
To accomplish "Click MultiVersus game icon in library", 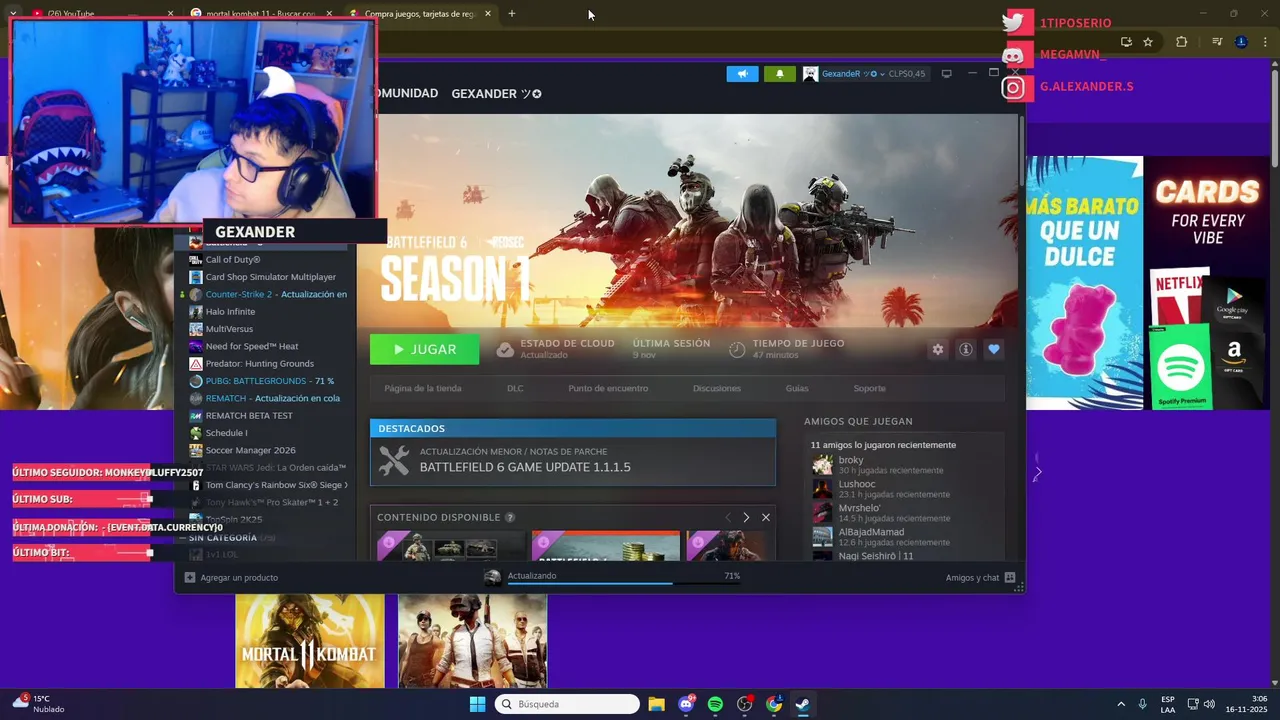I will [196, 329].
